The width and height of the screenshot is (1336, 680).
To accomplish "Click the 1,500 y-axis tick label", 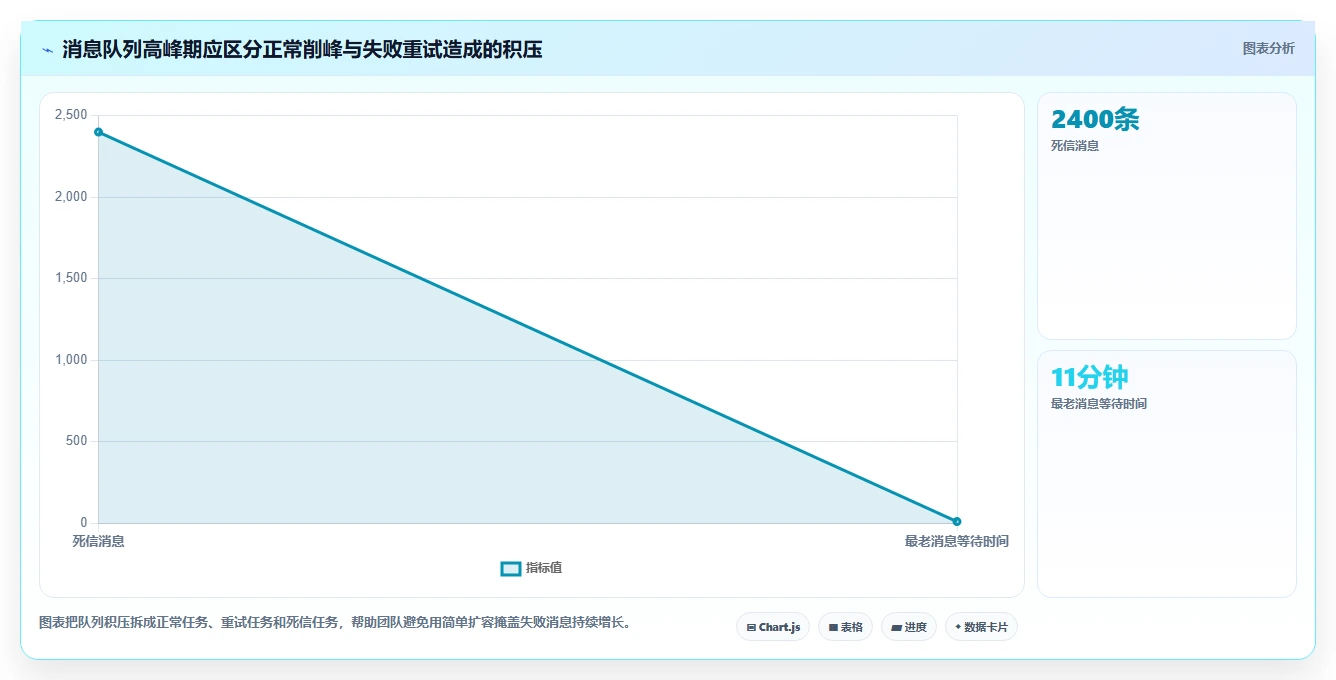I will pos(71,278).
